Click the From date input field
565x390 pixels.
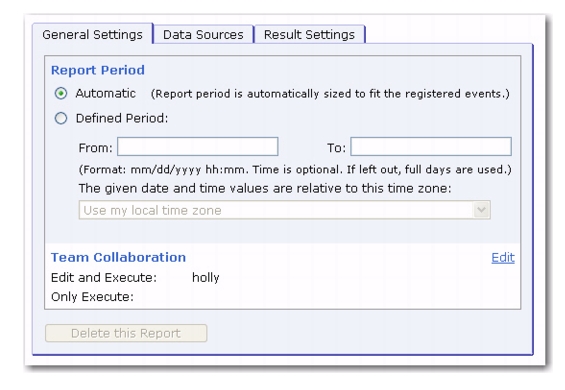coord(197,147)
